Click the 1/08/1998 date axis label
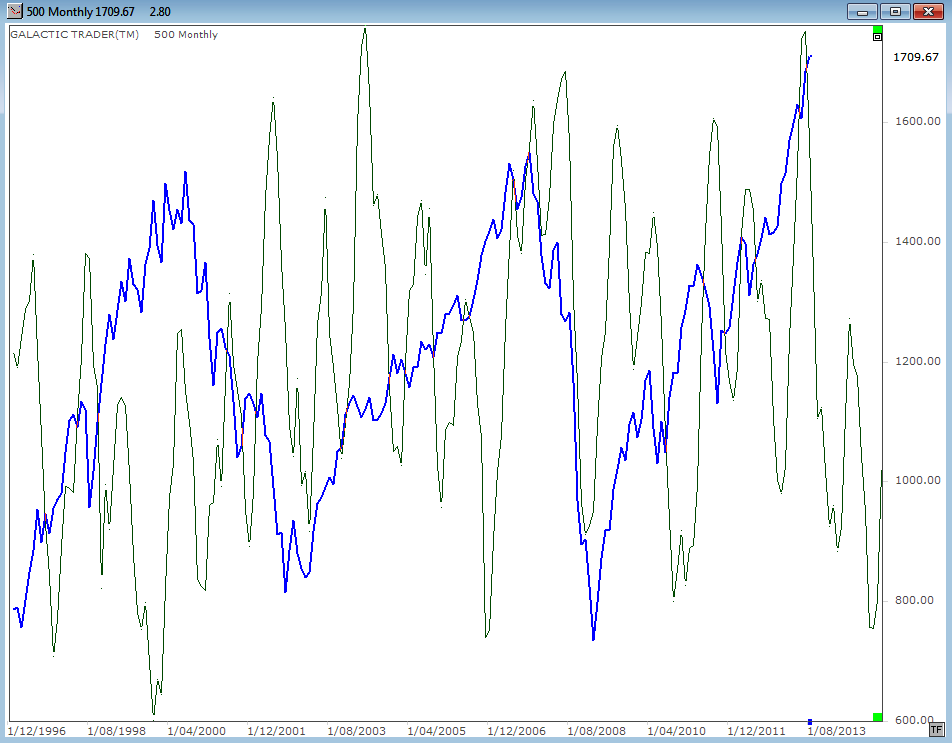Viewport: 952px width, 743px height. 117,731
